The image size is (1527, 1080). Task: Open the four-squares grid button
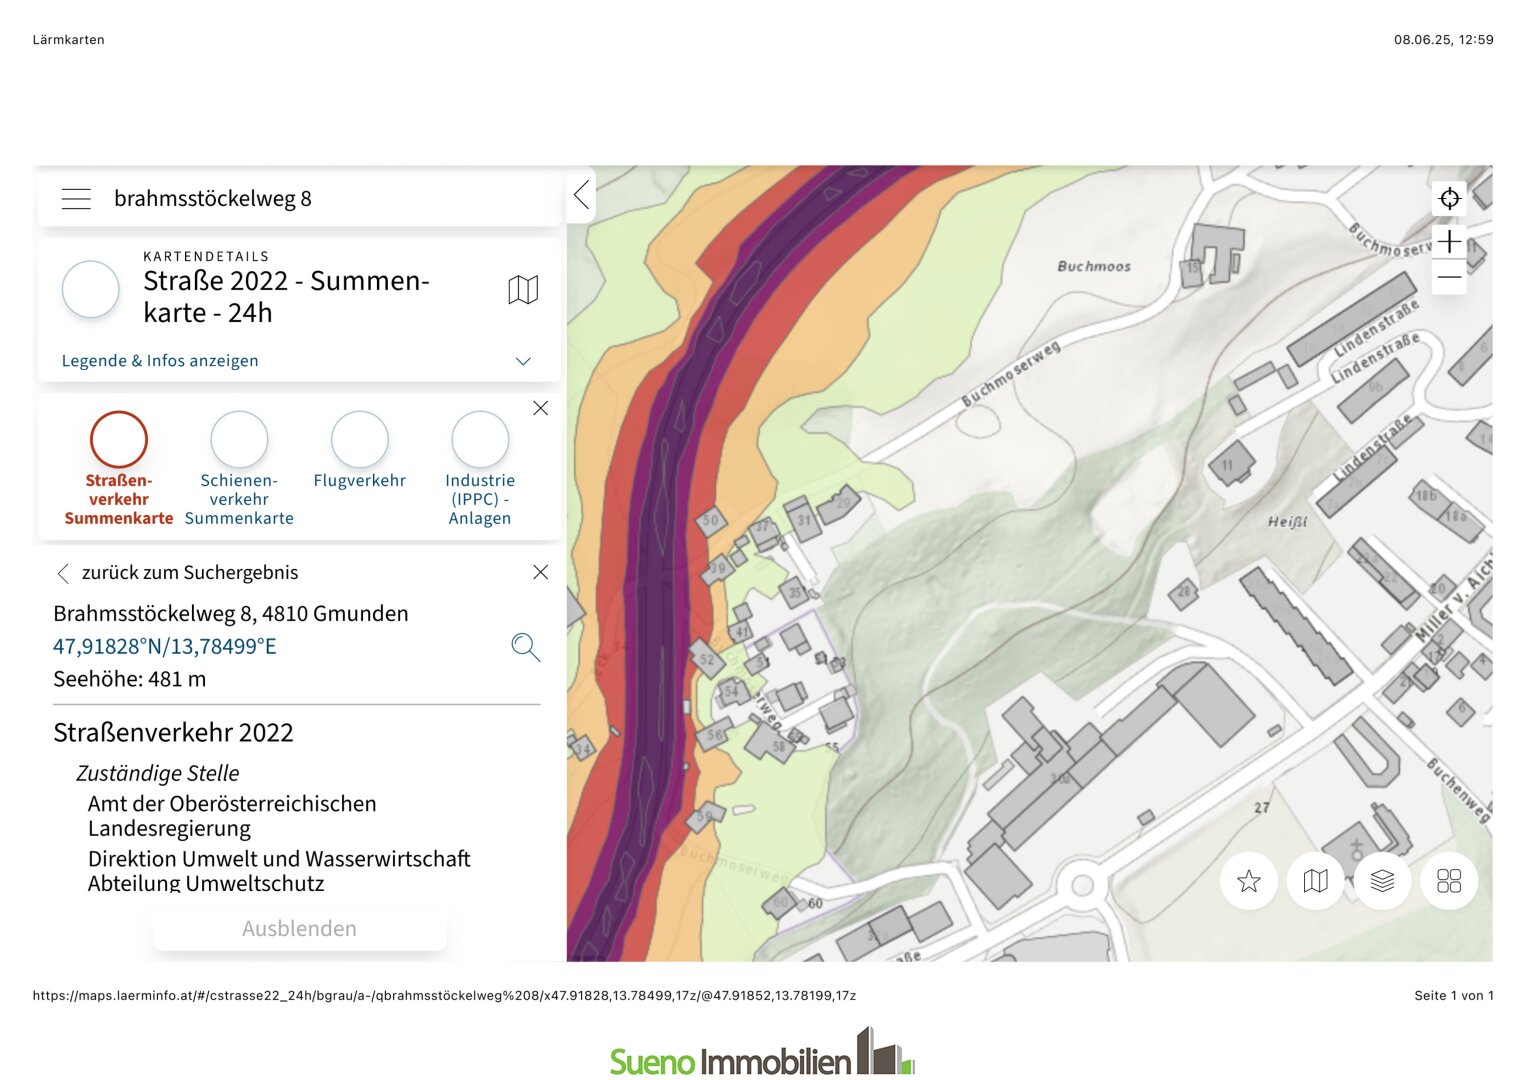tap(1449, 881)
